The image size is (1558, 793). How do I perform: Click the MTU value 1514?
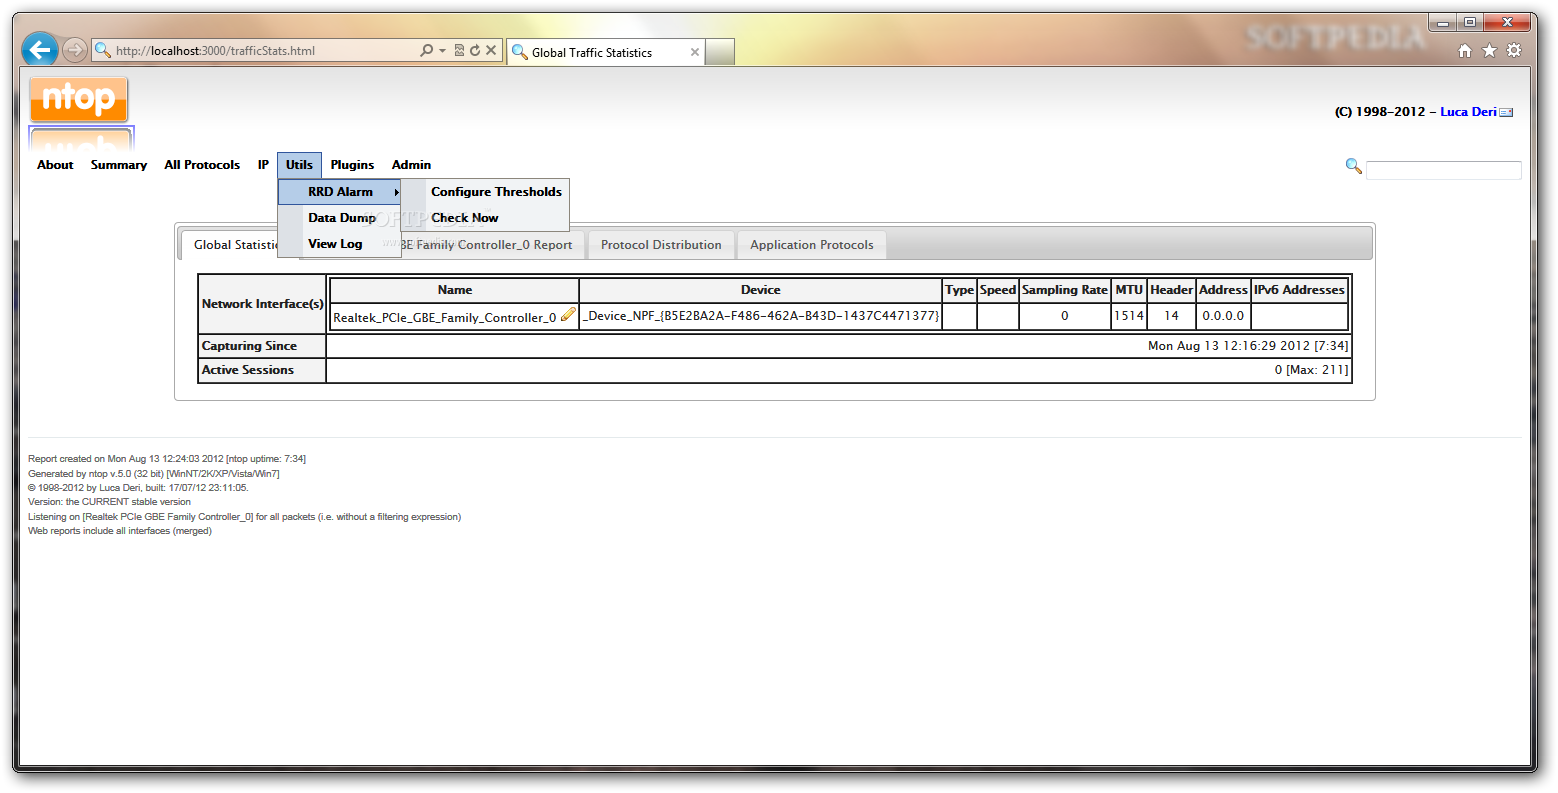(x=1129, y=316)
